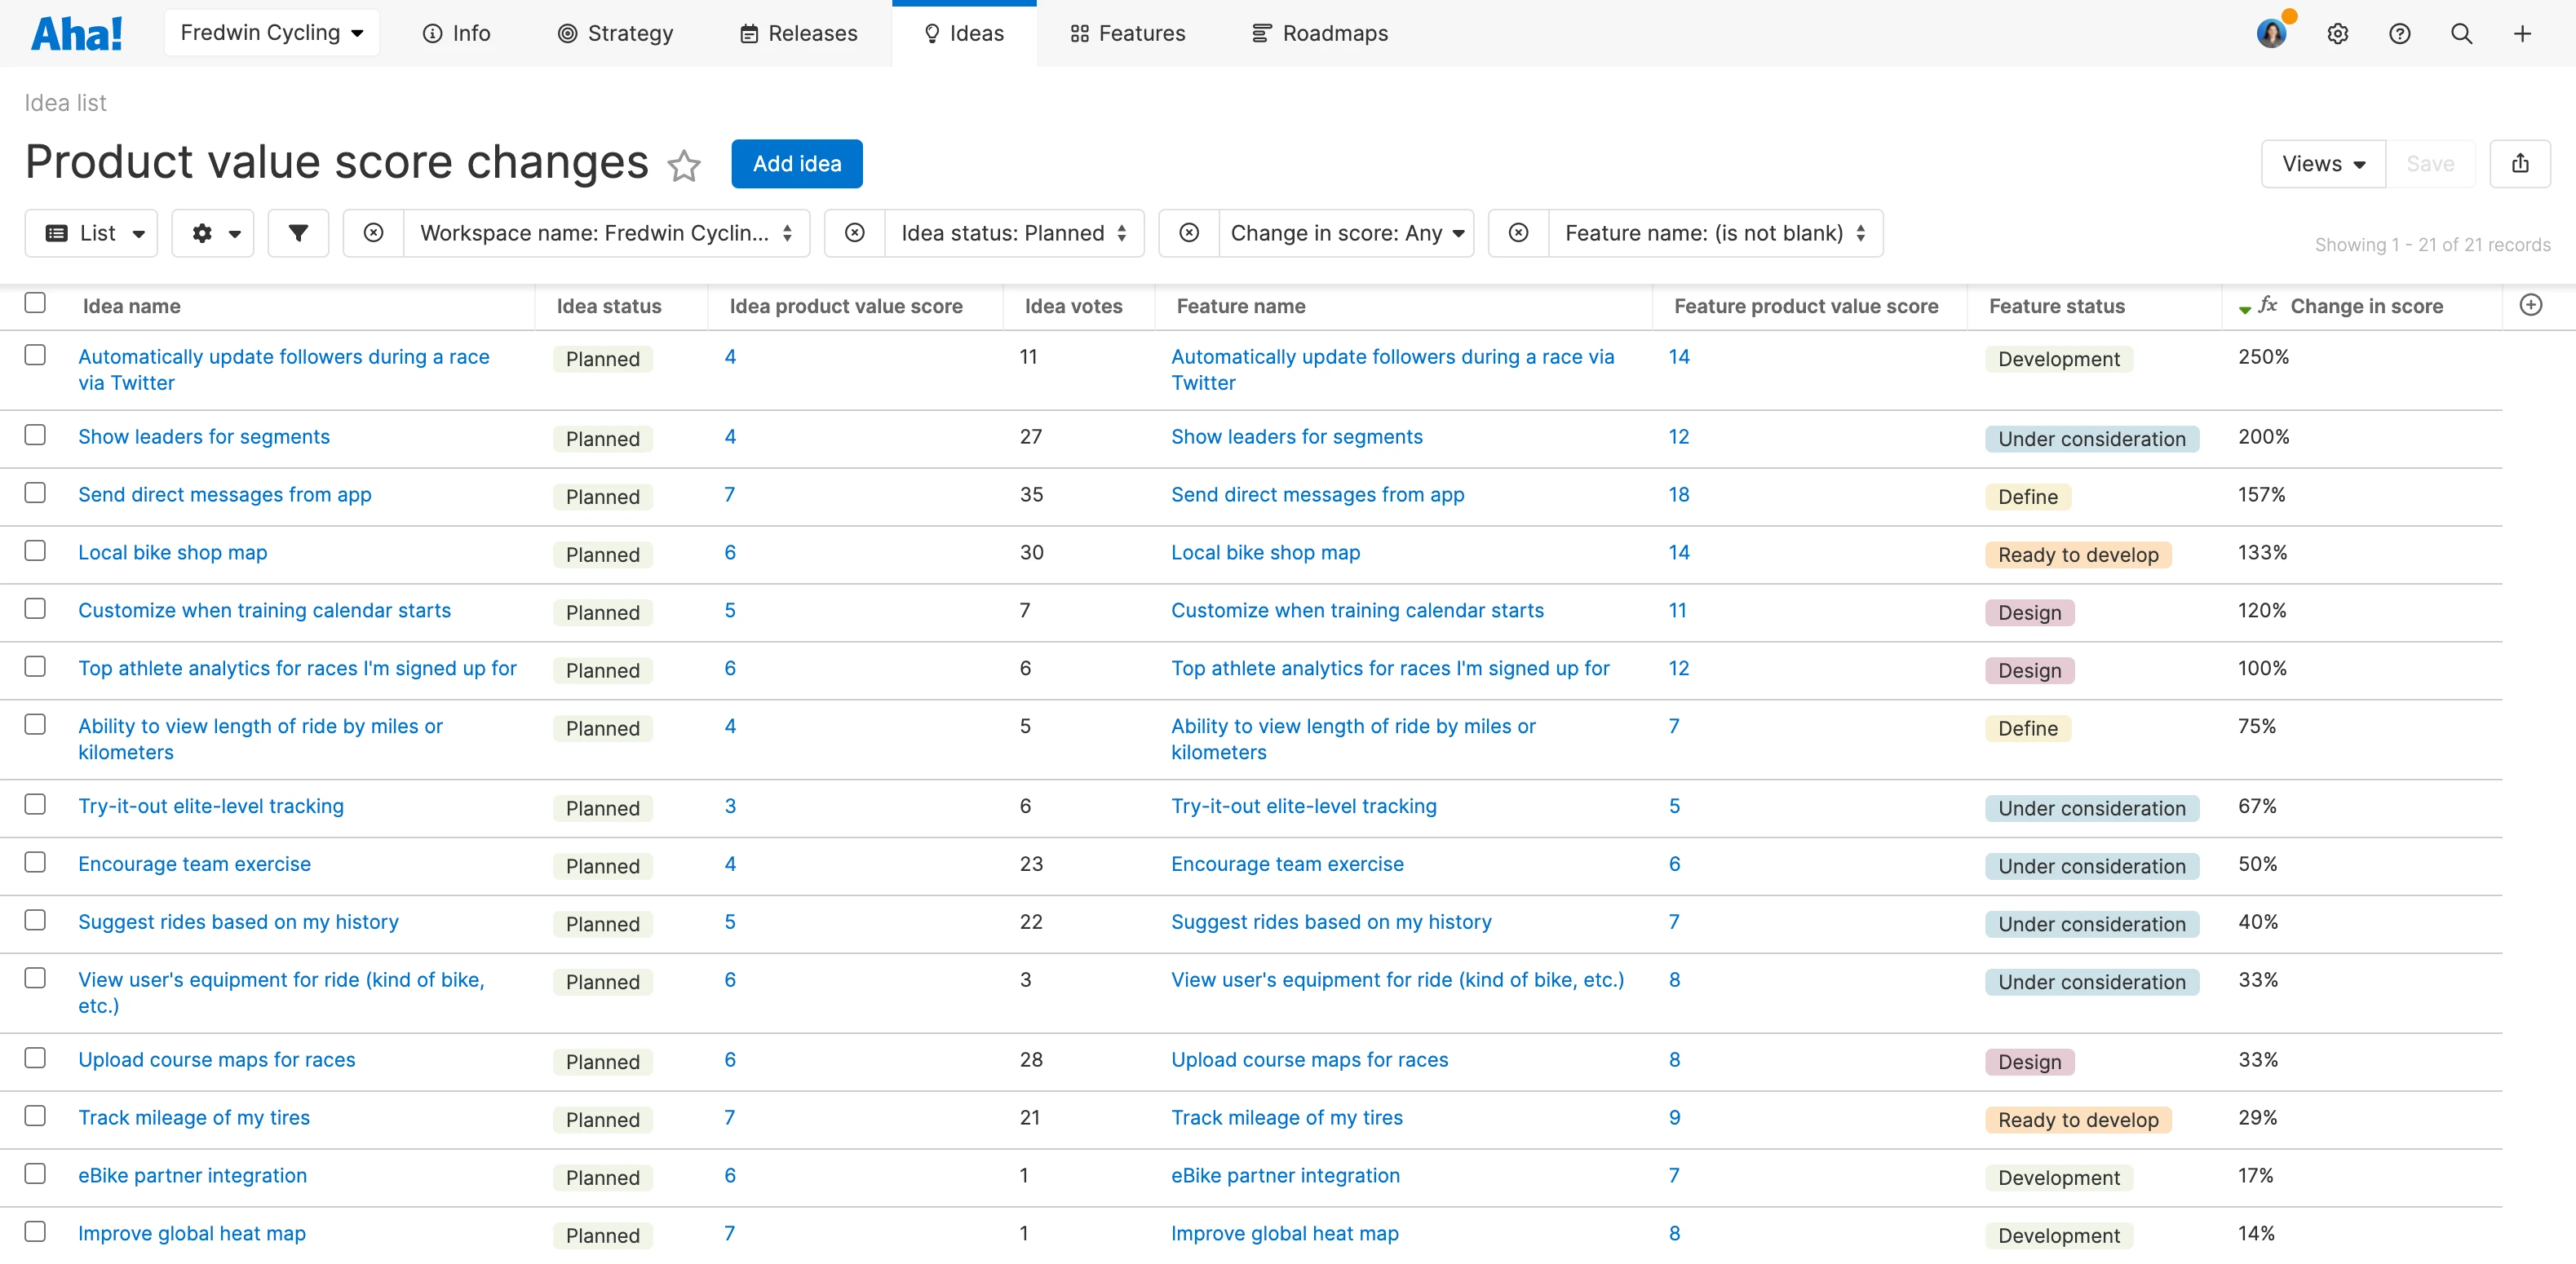Open the settings gear in top bar
Viewport: 2576px width, 1264px height.
(x=2337, y=34)
